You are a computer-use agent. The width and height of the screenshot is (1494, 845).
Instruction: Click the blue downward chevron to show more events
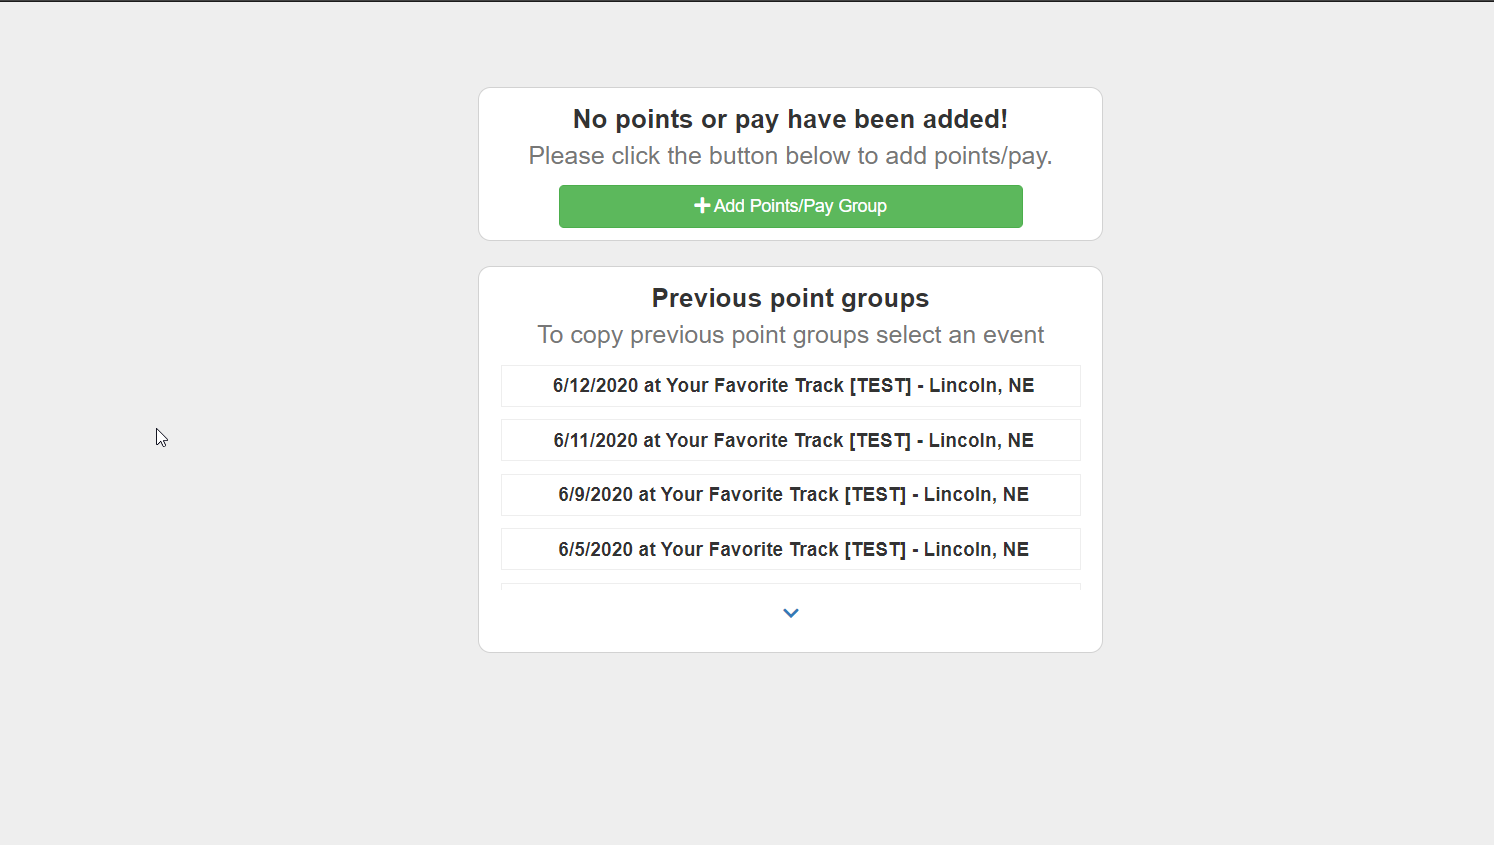790,613
